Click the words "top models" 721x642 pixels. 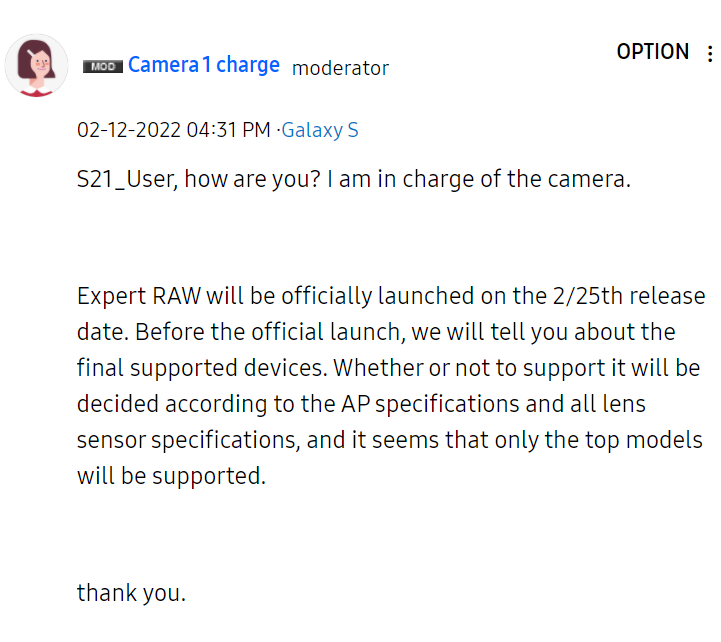point(634,440)
